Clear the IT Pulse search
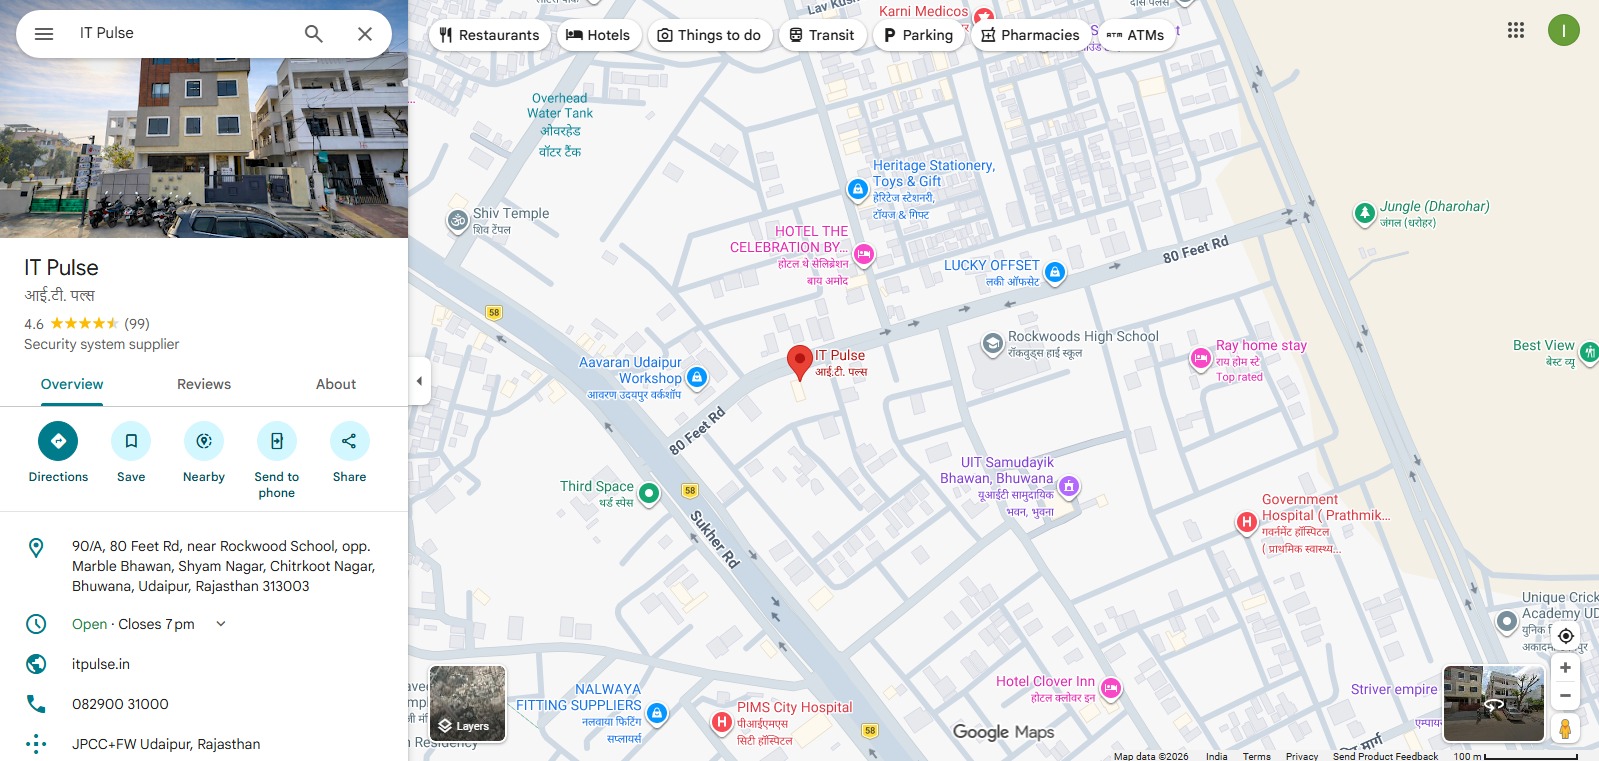This screenshot has height=761, width=1599. pyautogui.click(x=365, y=34)
